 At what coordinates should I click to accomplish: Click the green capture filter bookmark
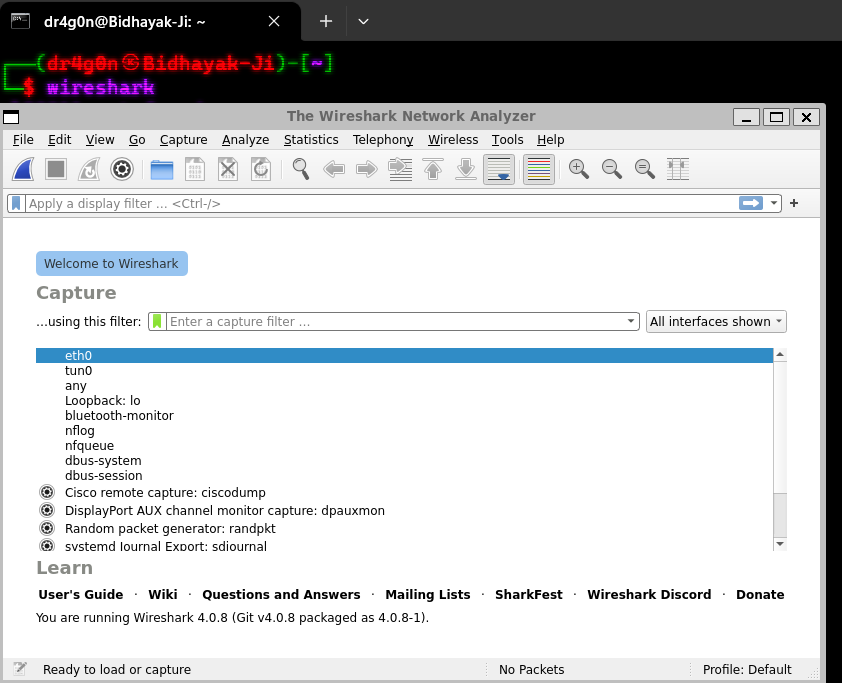pyautogui.click(x=157, y=322)
